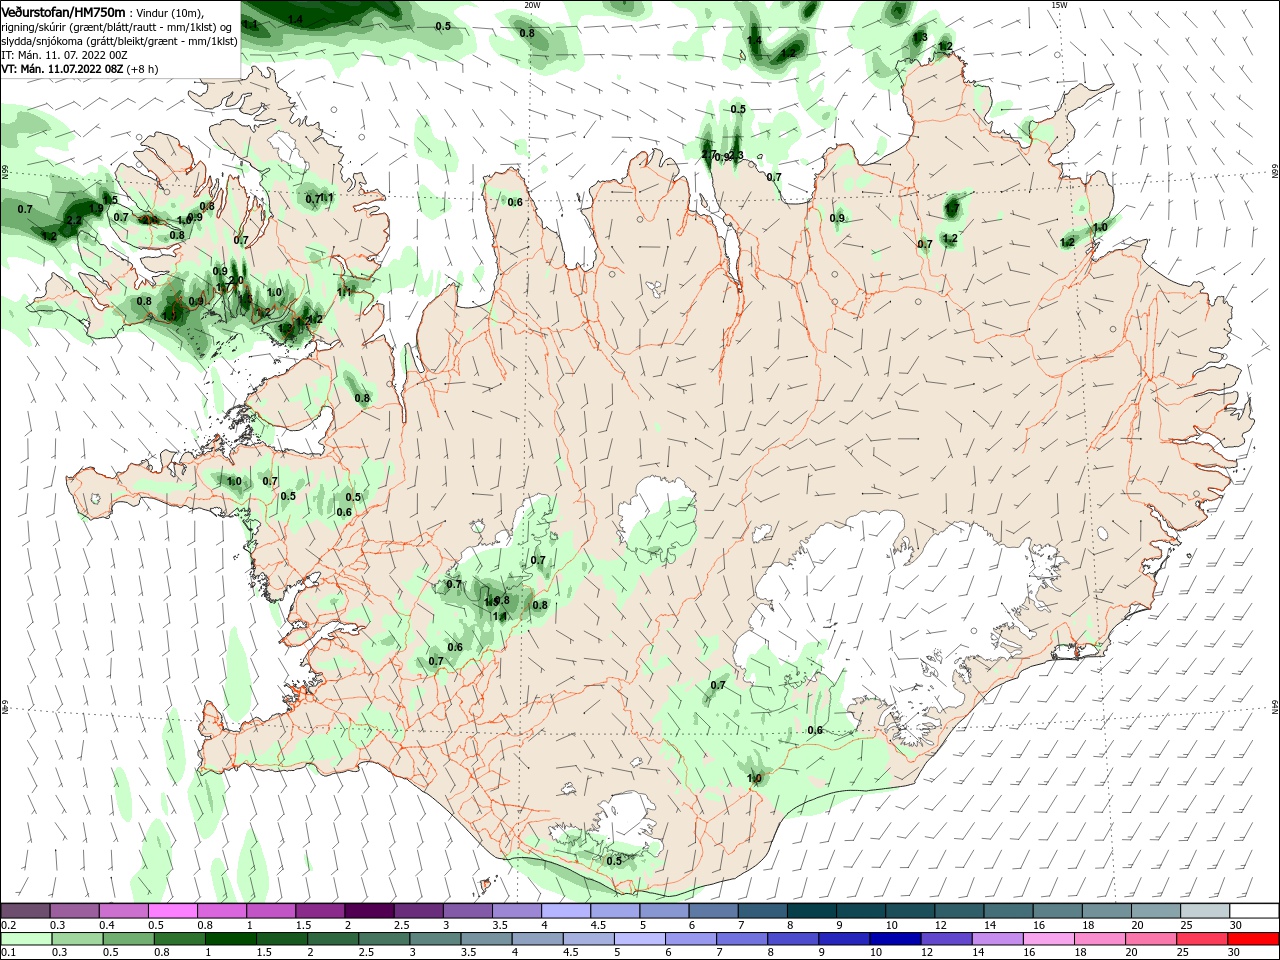This screenshot has width=1280, height=960.
Task: Click the violet swatch labeled 12 in rain scale
Action: pyautogui.click(x=946, y=939)
